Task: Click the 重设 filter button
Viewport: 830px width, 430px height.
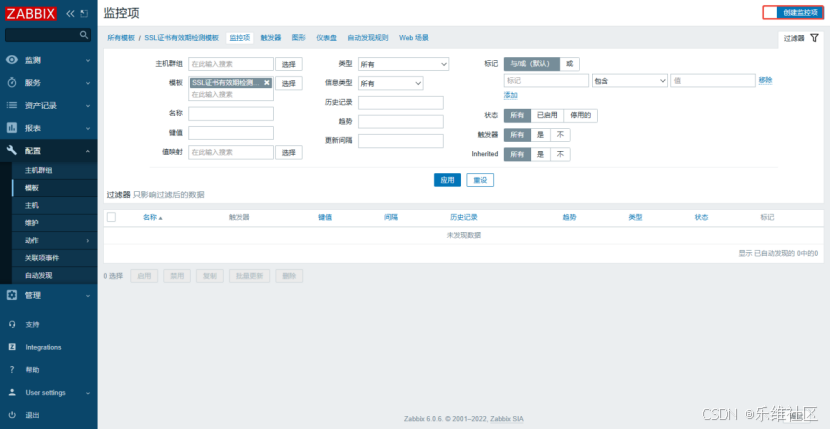Action: [480, 180]
